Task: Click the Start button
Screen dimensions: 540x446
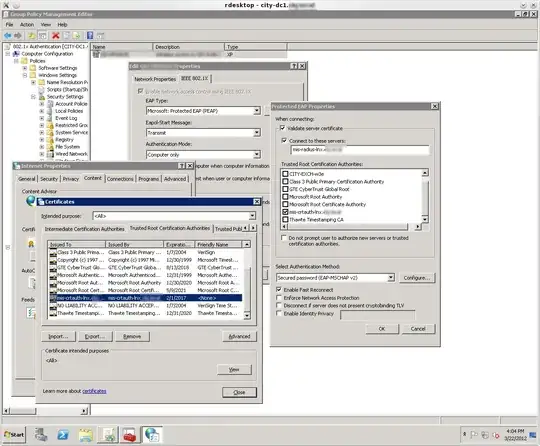Action: tap(14, 435)
